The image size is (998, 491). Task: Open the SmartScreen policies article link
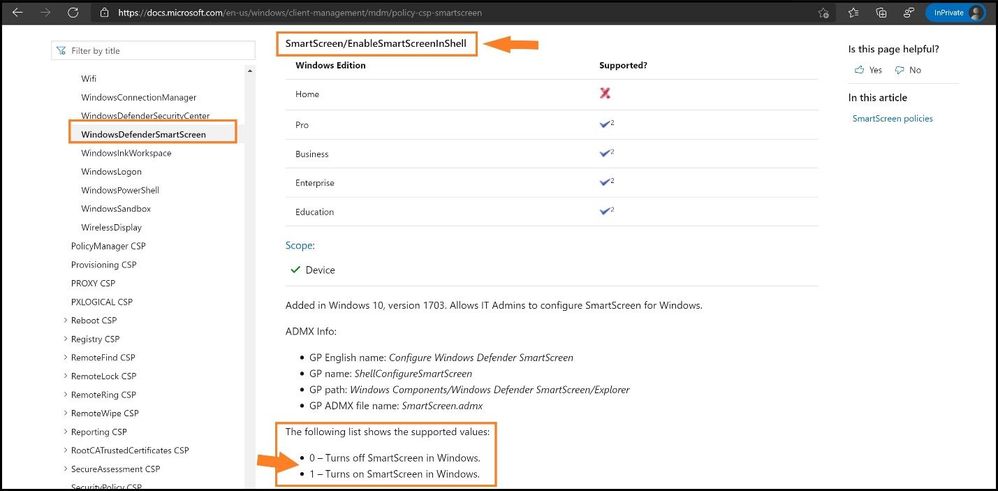(892, 118)
